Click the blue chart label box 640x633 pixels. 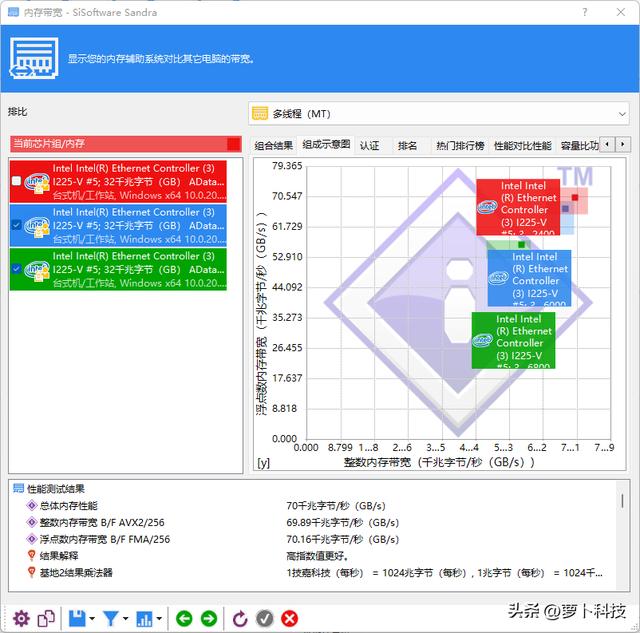coord(529,278)
